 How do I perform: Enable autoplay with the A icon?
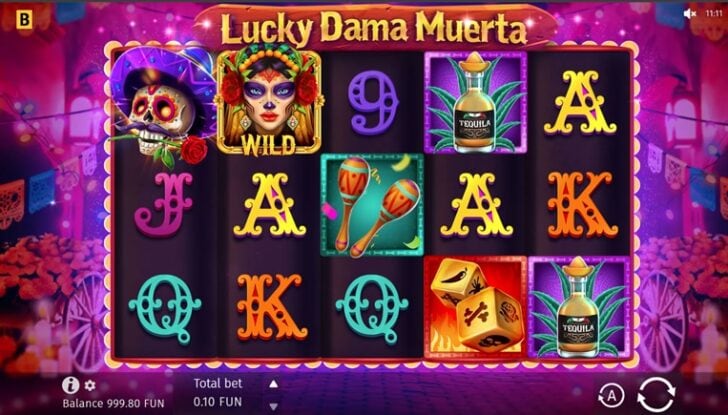click(611, 396)
